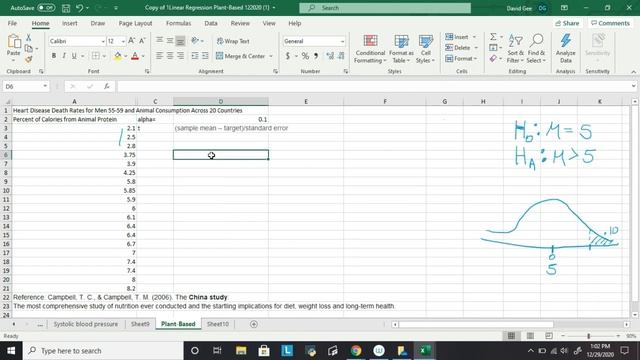Open the Windows Start menu
Viewport: 640px width, 360px height.
(x=11, y=351)
